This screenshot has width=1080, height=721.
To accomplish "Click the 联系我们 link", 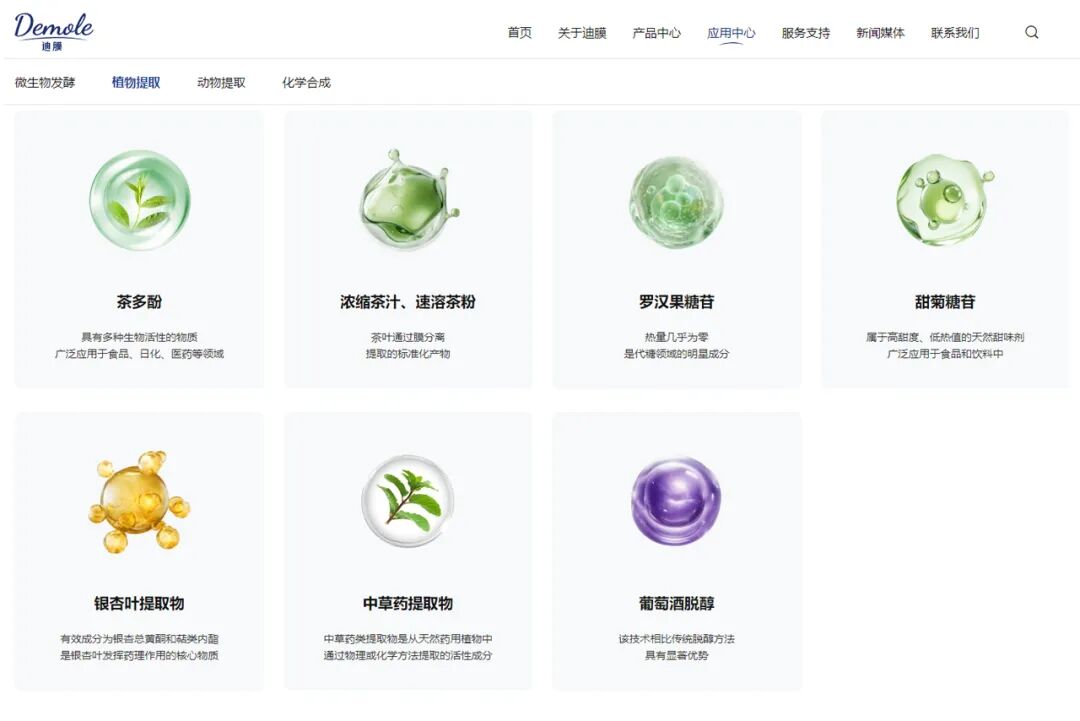I will 955,33.
